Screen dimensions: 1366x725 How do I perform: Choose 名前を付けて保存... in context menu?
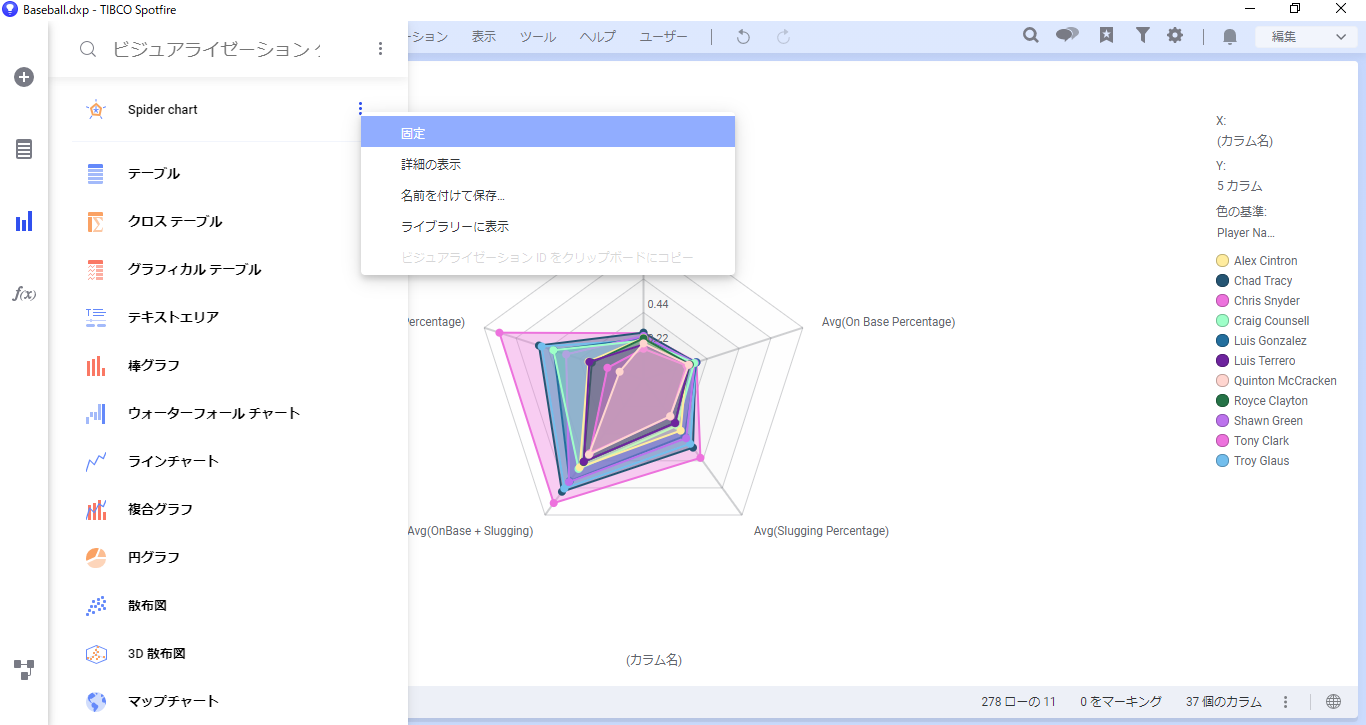tap(548, 195)
